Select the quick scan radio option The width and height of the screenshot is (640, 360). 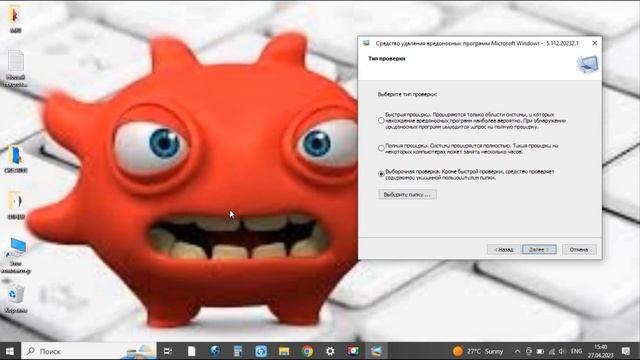381,120
